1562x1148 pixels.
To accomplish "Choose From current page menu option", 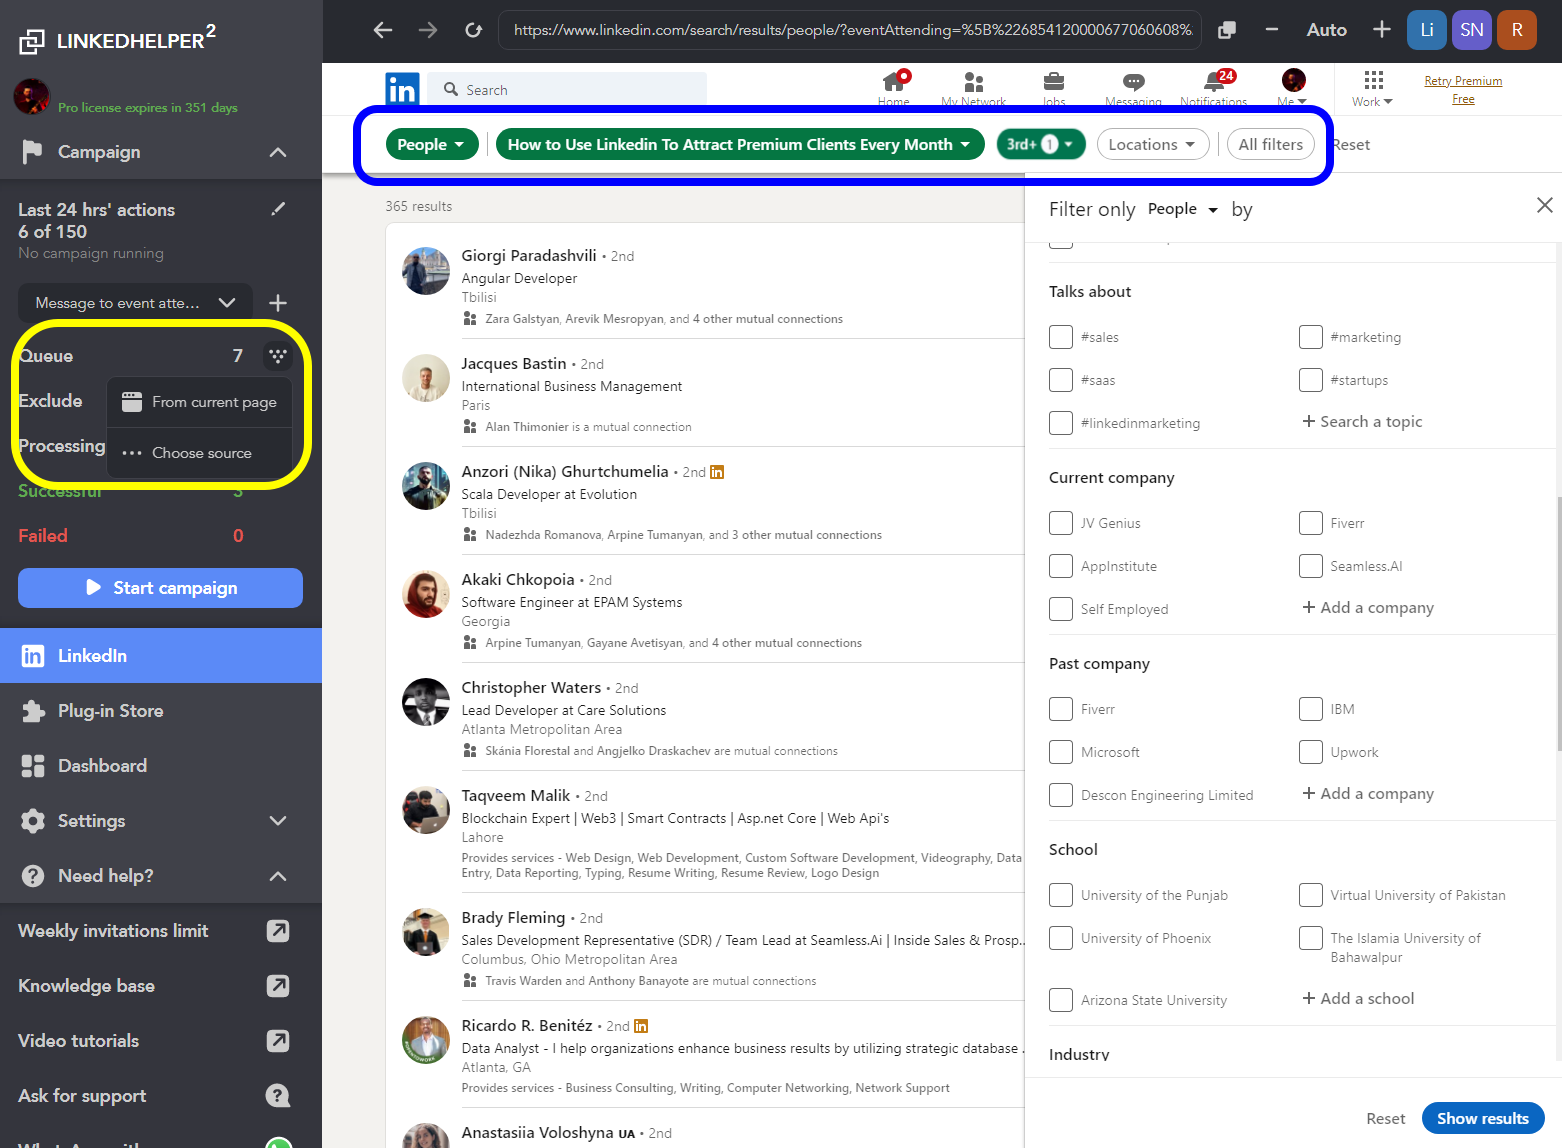I will [200, 402].
